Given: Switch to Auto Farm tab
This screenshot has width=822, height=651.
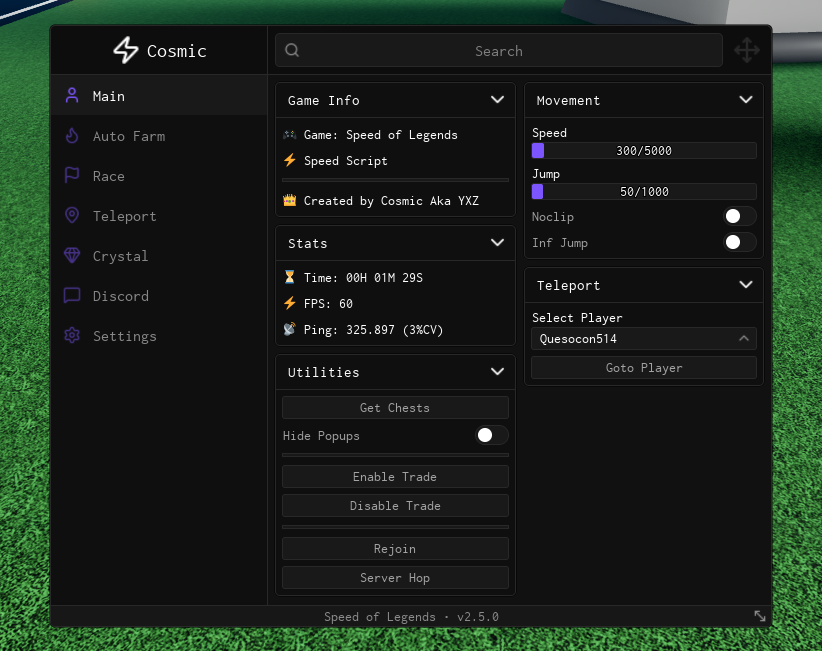Looking at the screenshot, I should coord(159,136).
